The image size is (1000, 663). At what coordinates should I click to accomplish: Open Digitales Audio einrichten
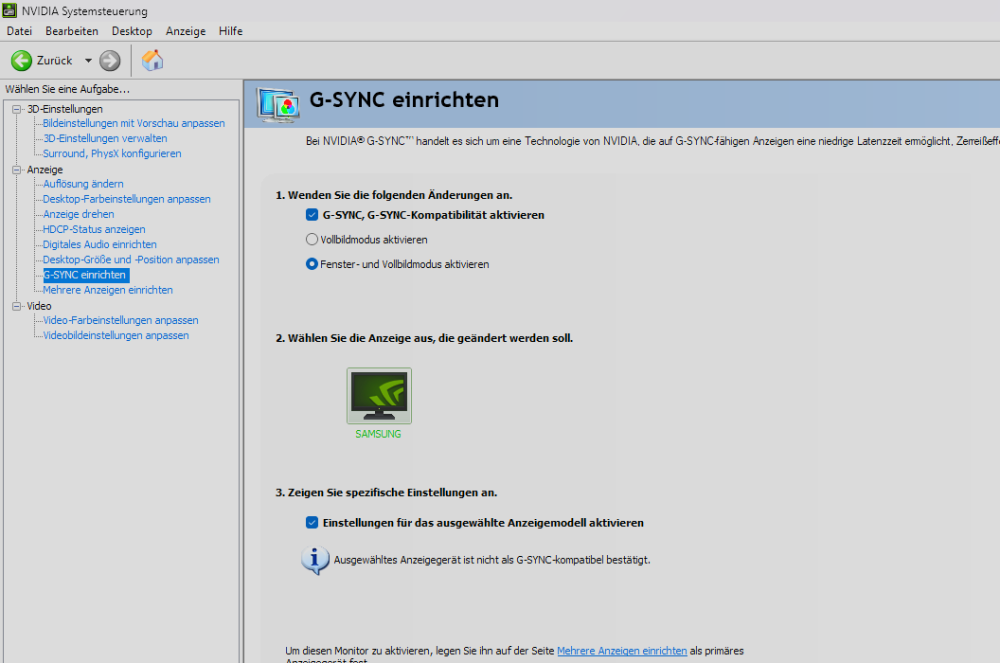[100, 245]
